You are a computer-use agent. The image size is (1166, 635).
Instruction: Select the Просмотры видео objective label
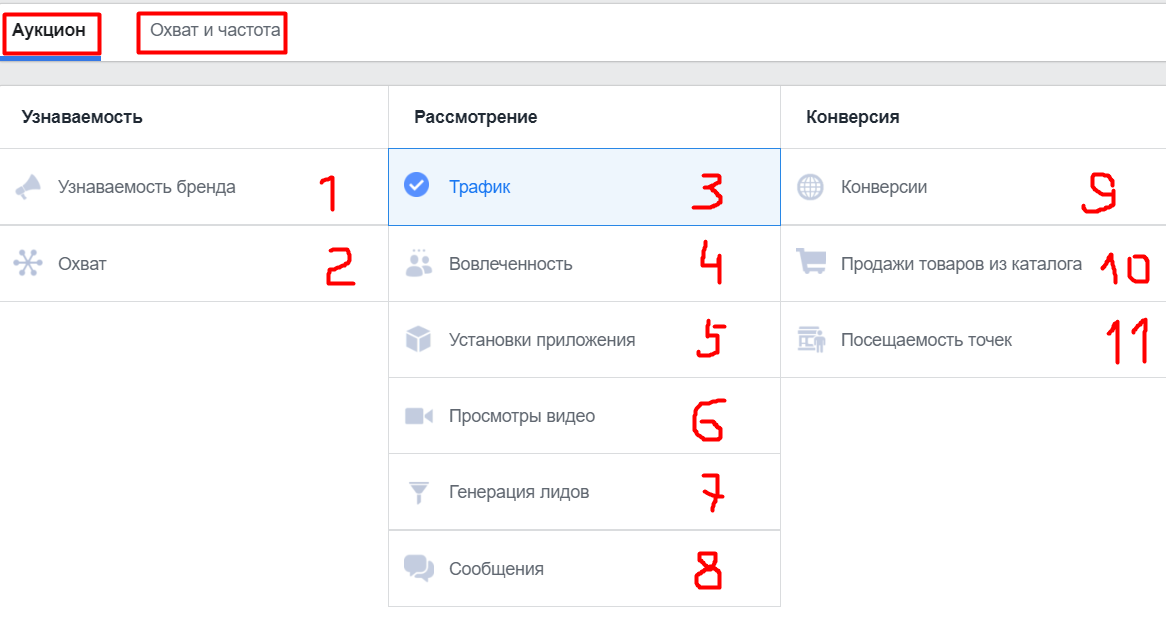coord(522,416)
